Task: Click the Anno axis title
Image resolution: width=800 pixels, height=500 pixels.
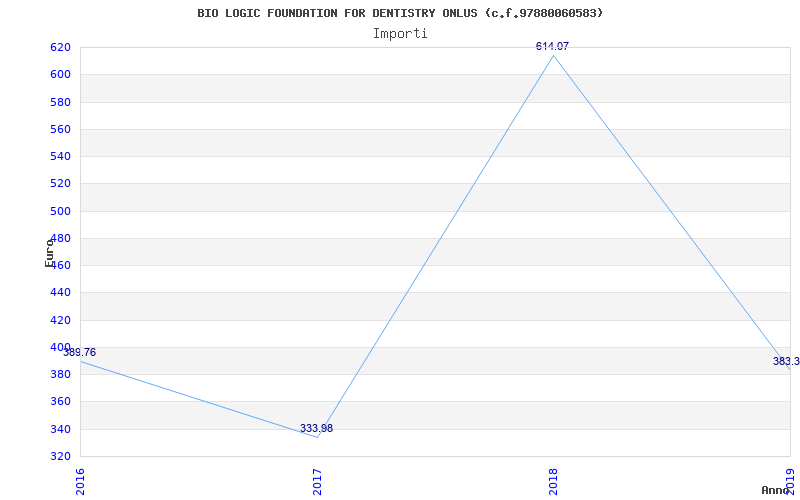Action: click(775, 490)
